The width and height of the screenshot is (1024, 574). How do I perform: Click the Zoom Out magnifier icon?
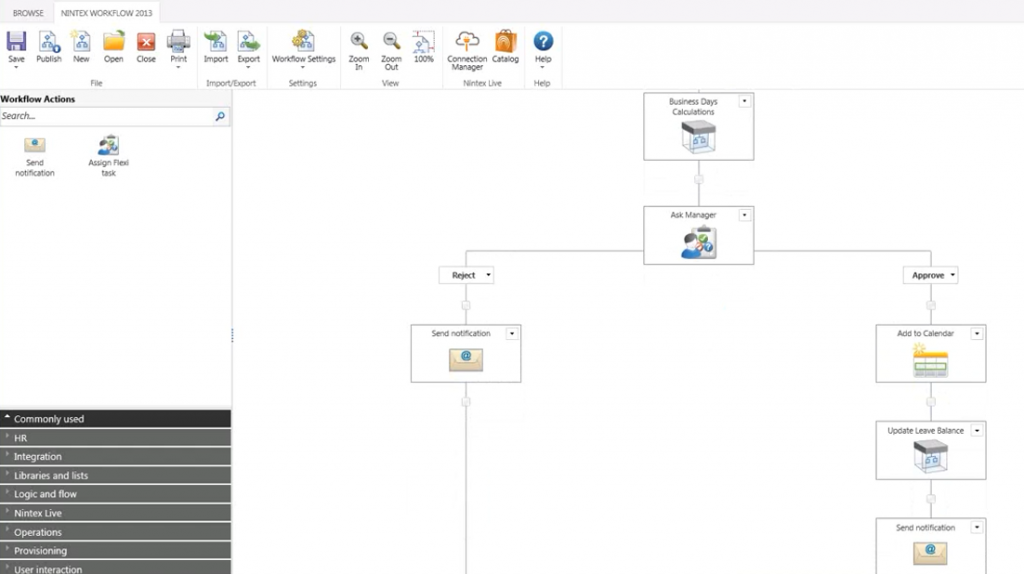pos(391,42)
